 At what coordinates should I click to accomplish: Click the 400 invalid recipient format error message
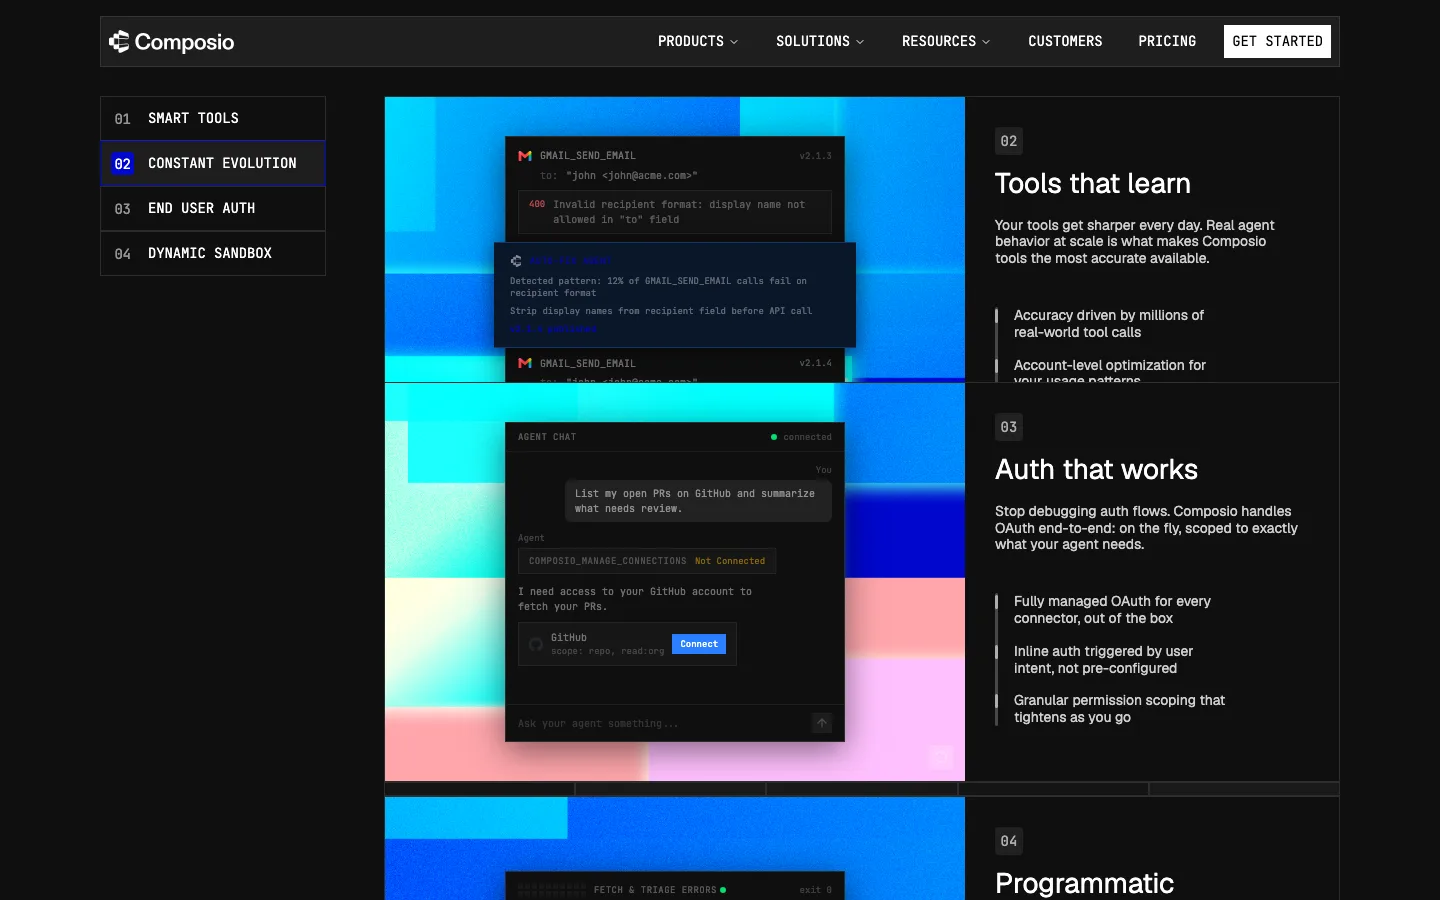pos(675,212)
